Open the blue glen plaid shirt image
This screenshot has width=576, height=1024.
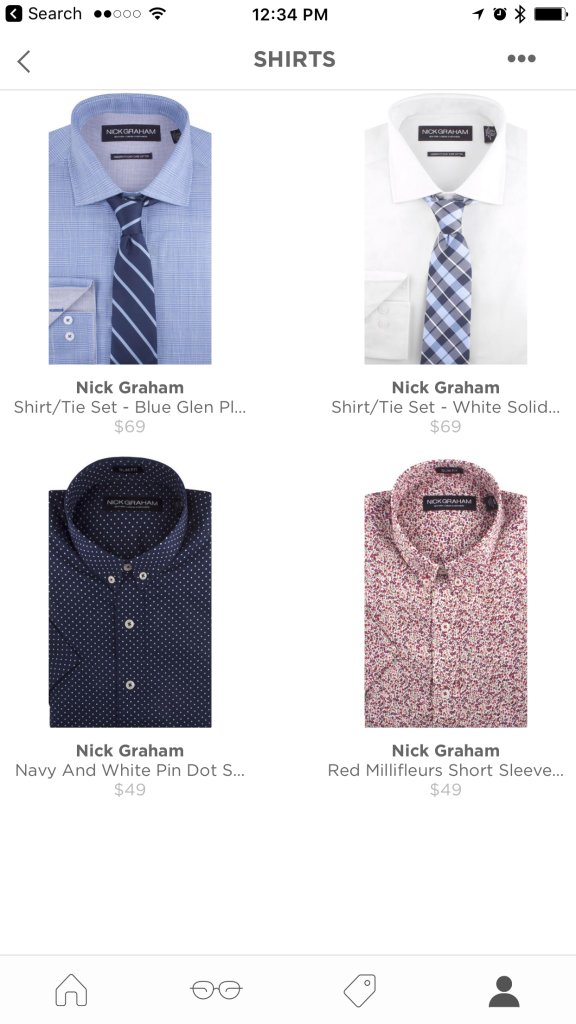tap(130, 229)
